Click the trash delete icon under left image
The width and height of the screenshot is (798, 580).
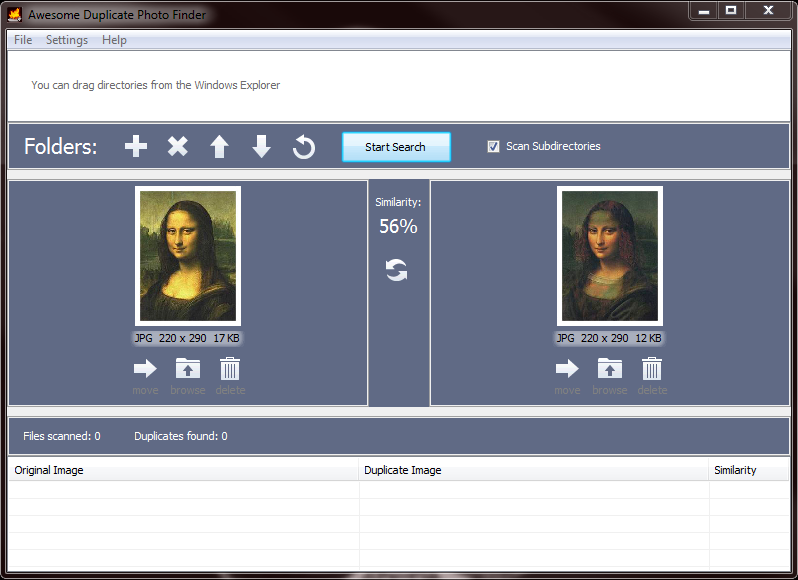pyautogui.click(x=230, y=368)
